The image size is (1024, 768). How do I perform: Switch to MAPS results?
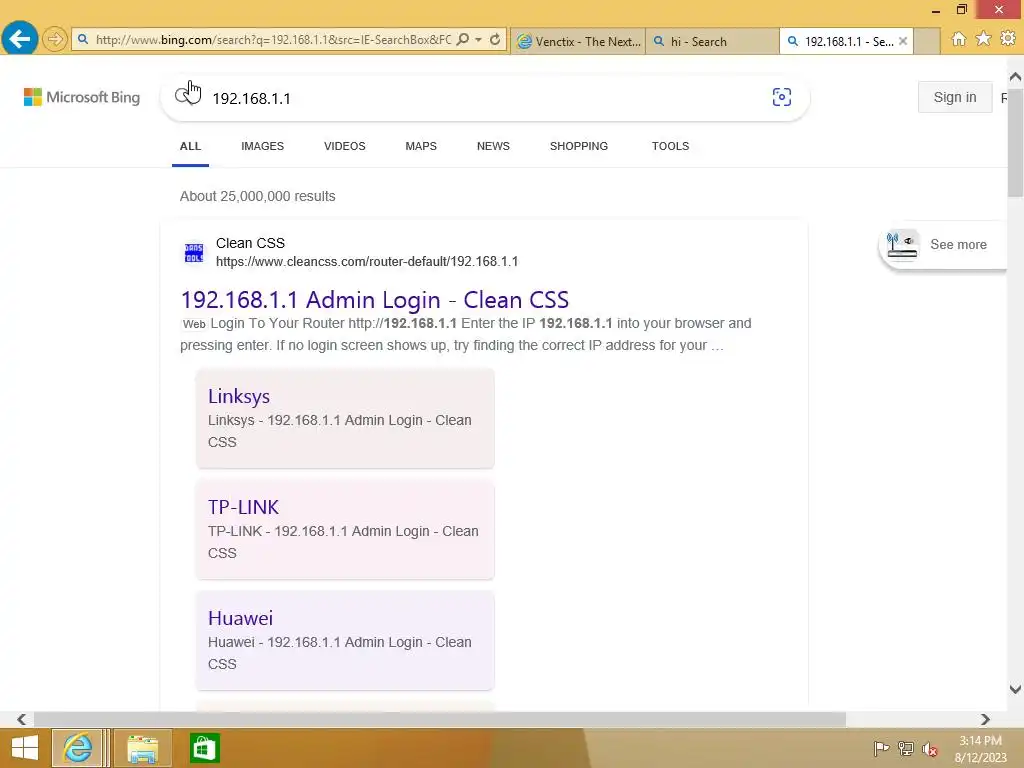(421, 146)
